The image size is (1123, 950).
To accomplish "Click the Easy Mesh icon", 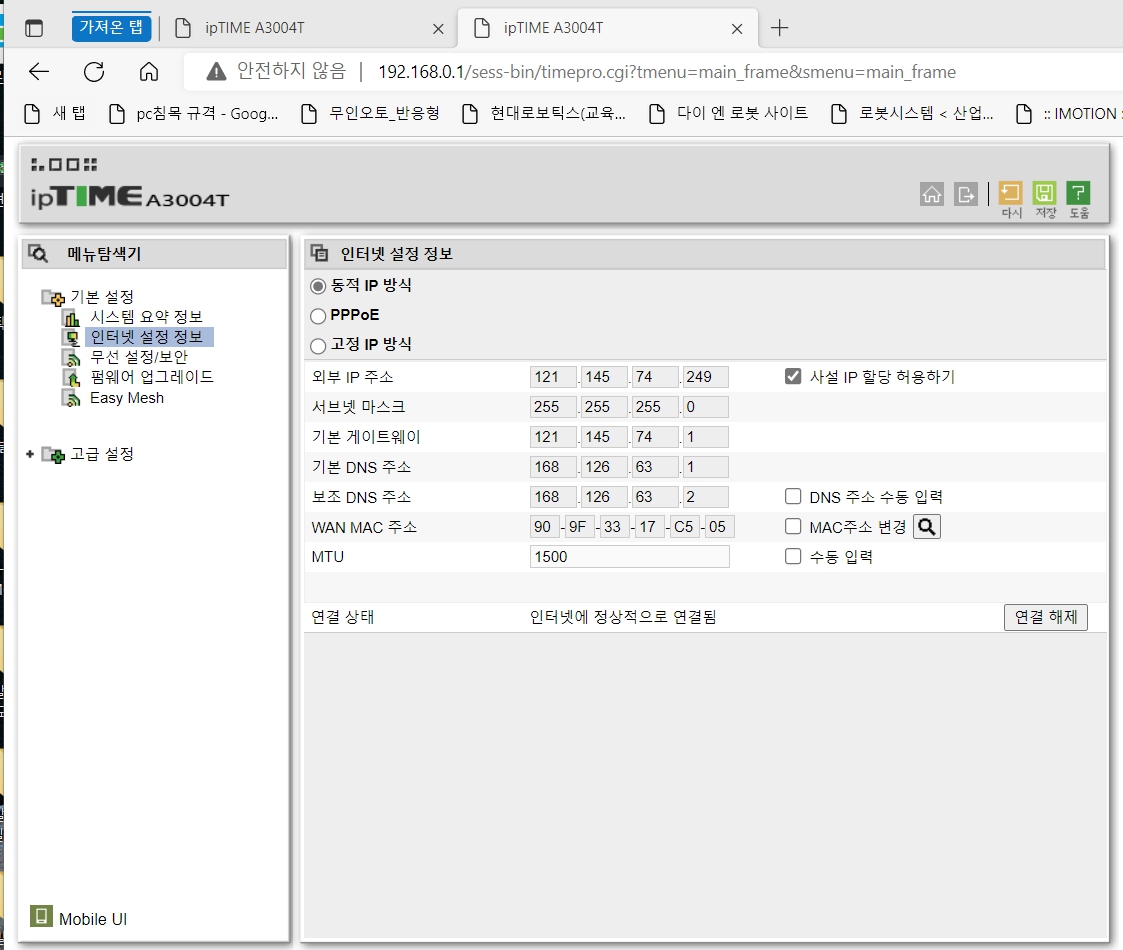I will tap(71, 398).
